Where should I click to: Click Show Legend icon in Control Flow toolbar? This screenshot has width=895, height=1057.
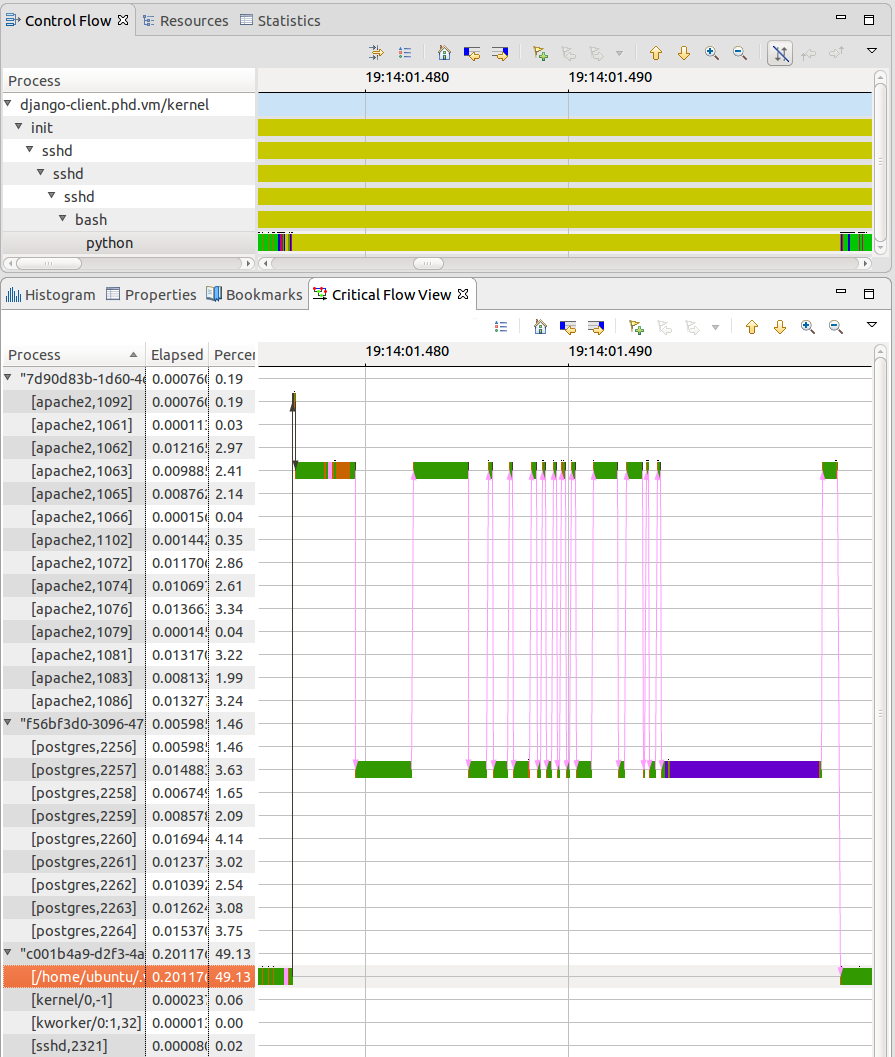pyautogui.click(x=405, y=53)
